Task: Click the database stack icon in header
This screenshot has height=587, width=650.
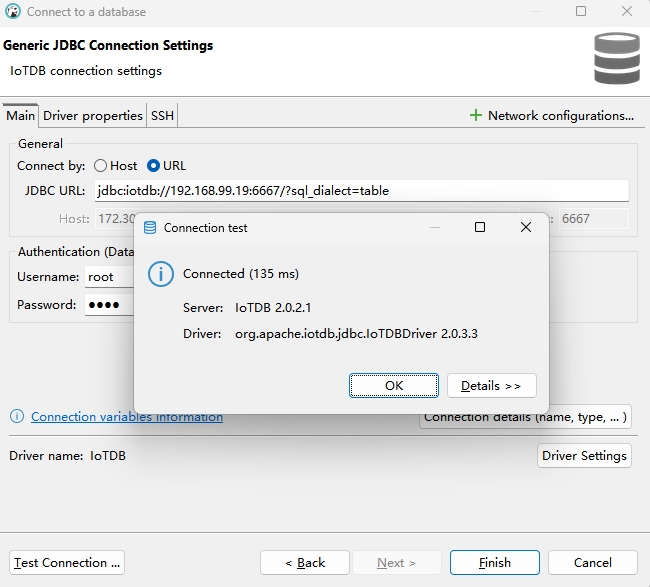Action: tap(616, 59)
